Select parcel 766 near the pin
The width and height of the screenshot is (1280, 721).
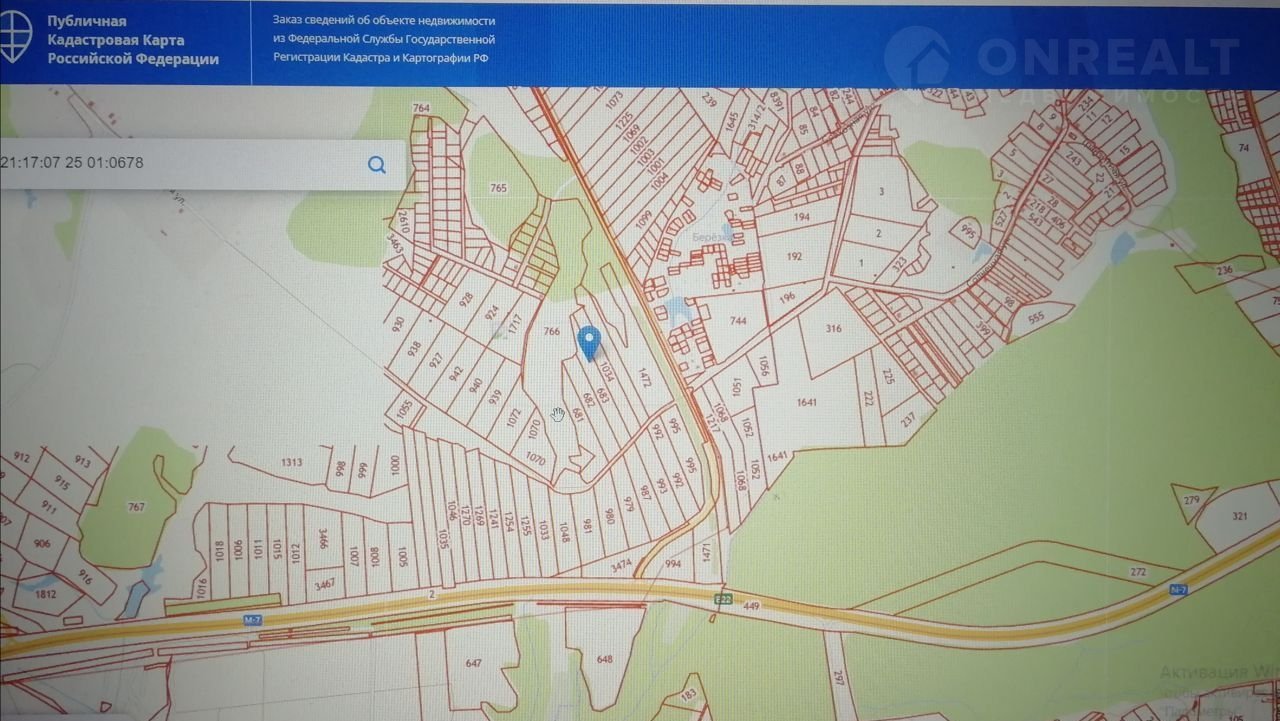click(x=551, y=331)
